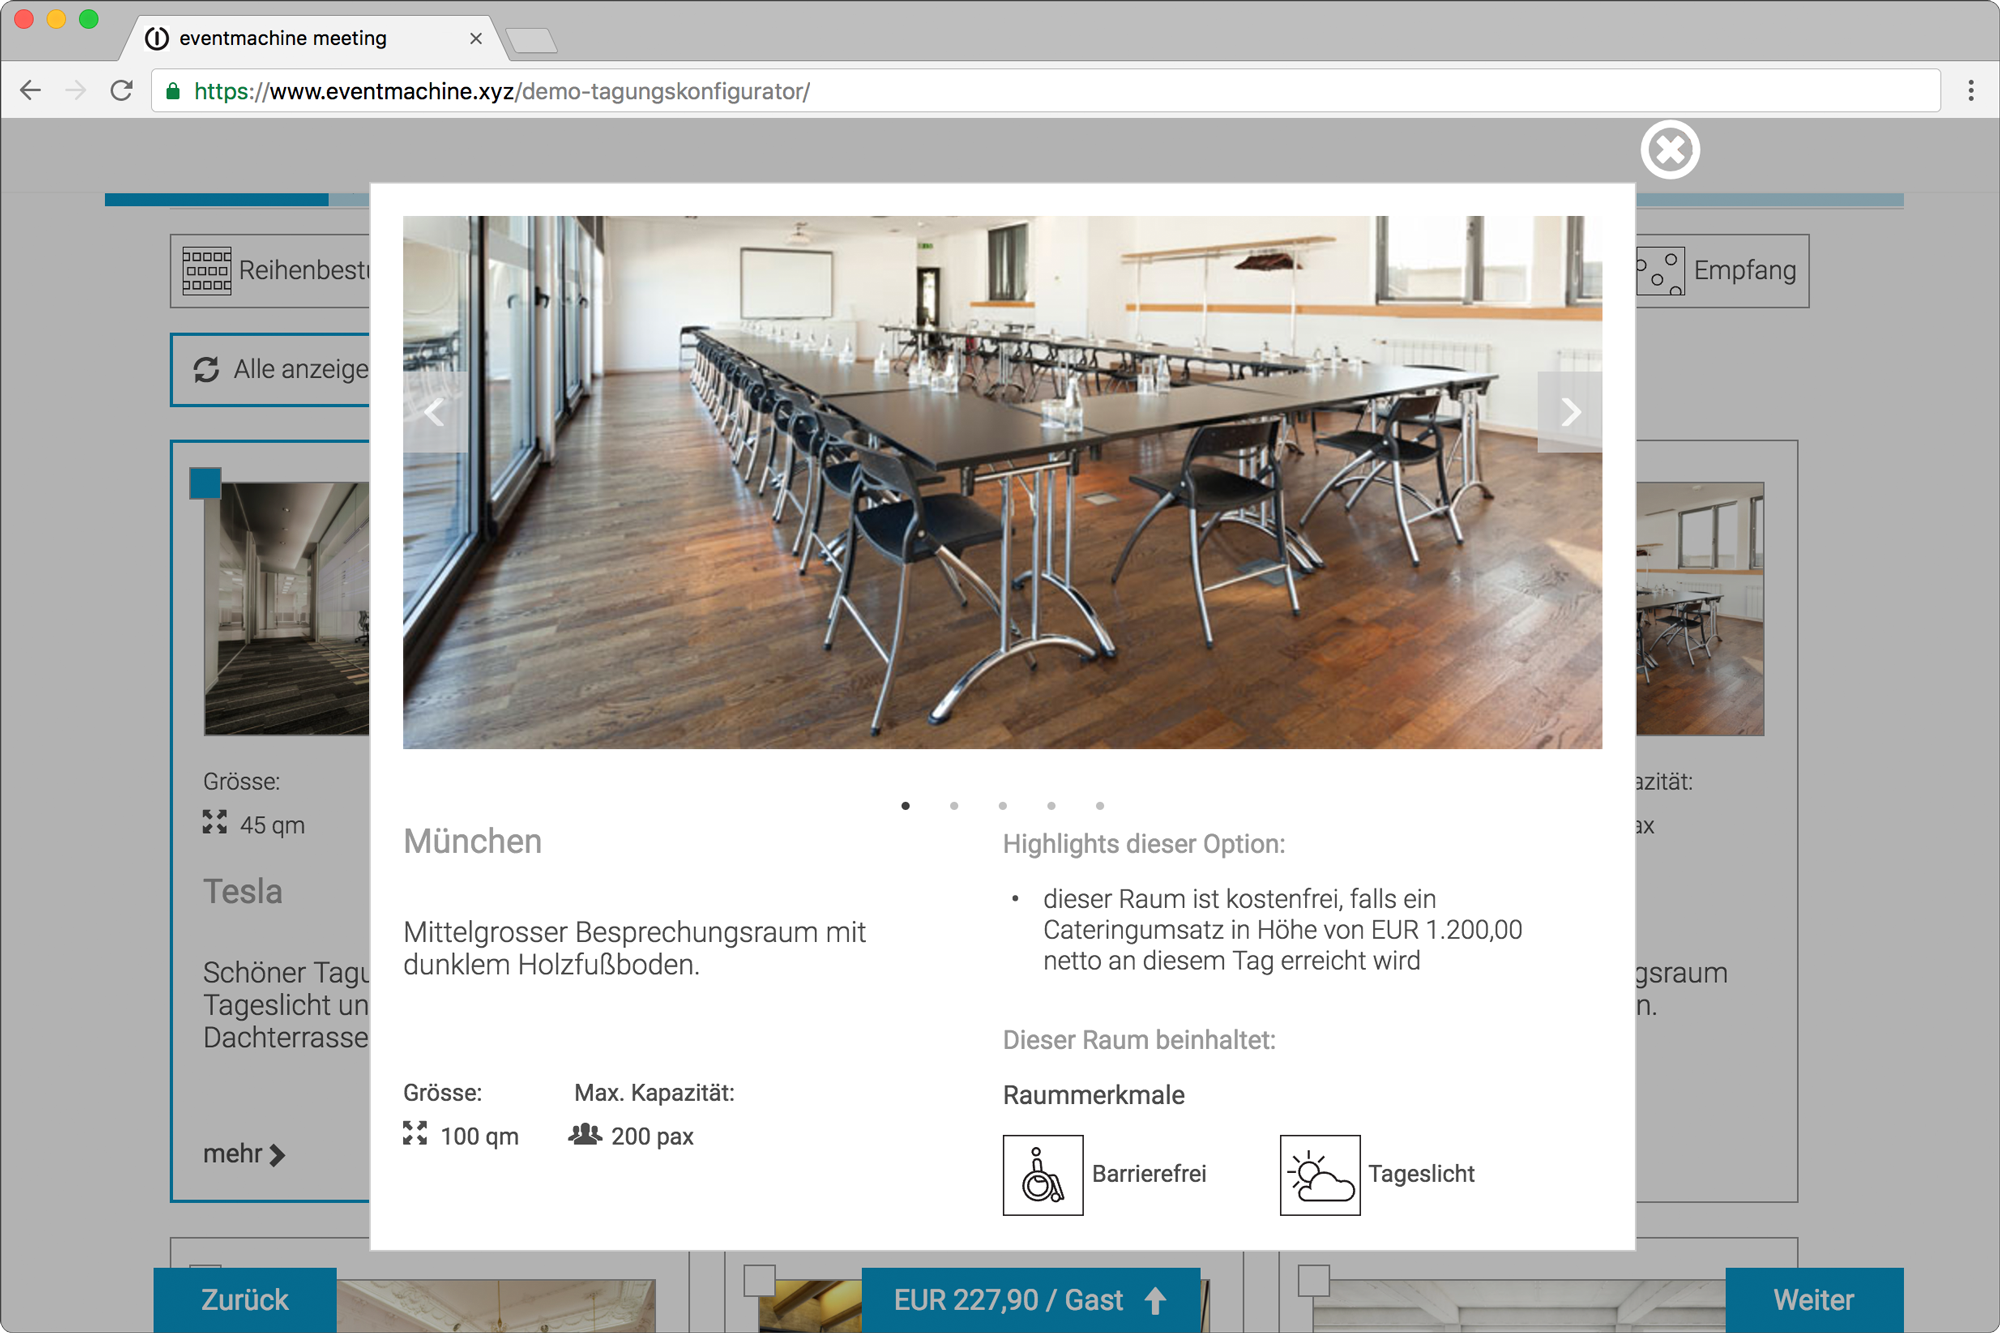Expand the EUR 227,90 / Gast price summary
The image size is (2000, 1333).
point(1030,1300)
